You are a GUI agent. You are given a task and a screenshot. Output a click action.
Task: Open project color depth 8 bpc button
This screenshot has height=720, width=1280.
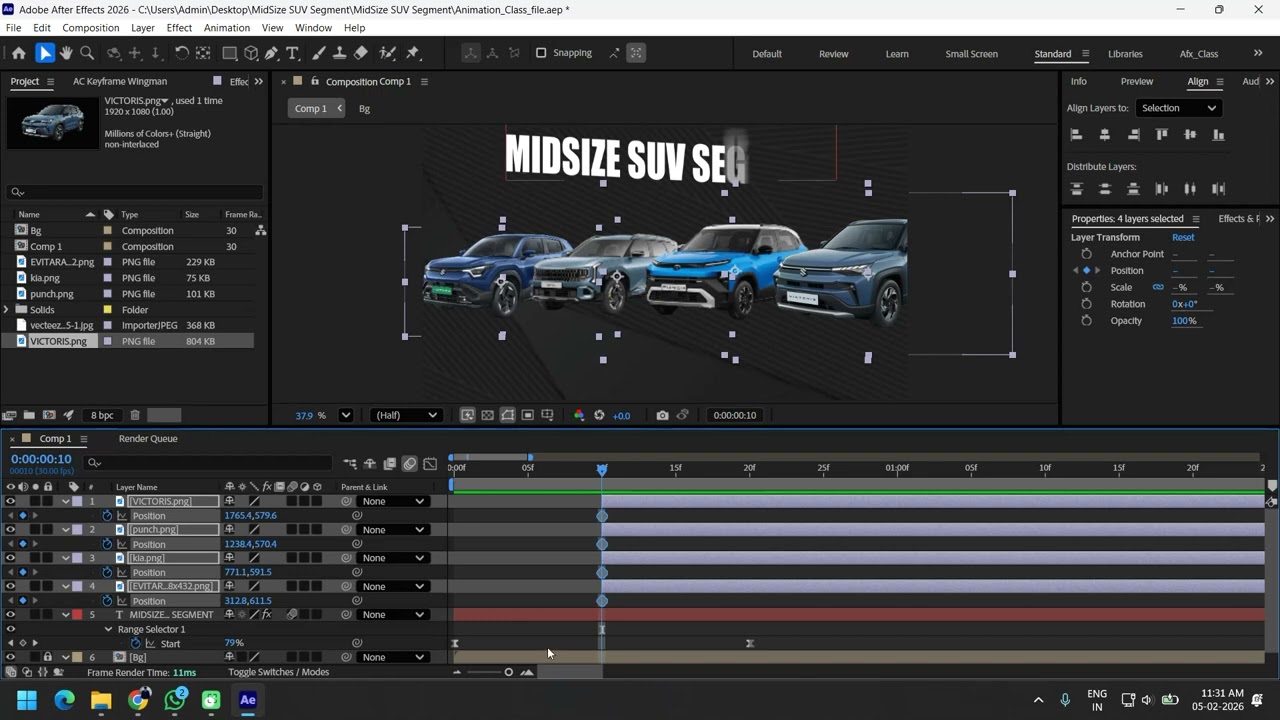pyautogui.click(x=102, y=415)
